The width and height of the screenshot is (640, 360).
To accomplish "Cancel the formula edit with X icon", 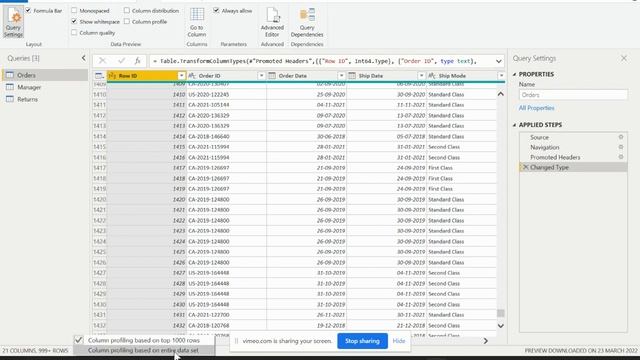I will 102,61.
